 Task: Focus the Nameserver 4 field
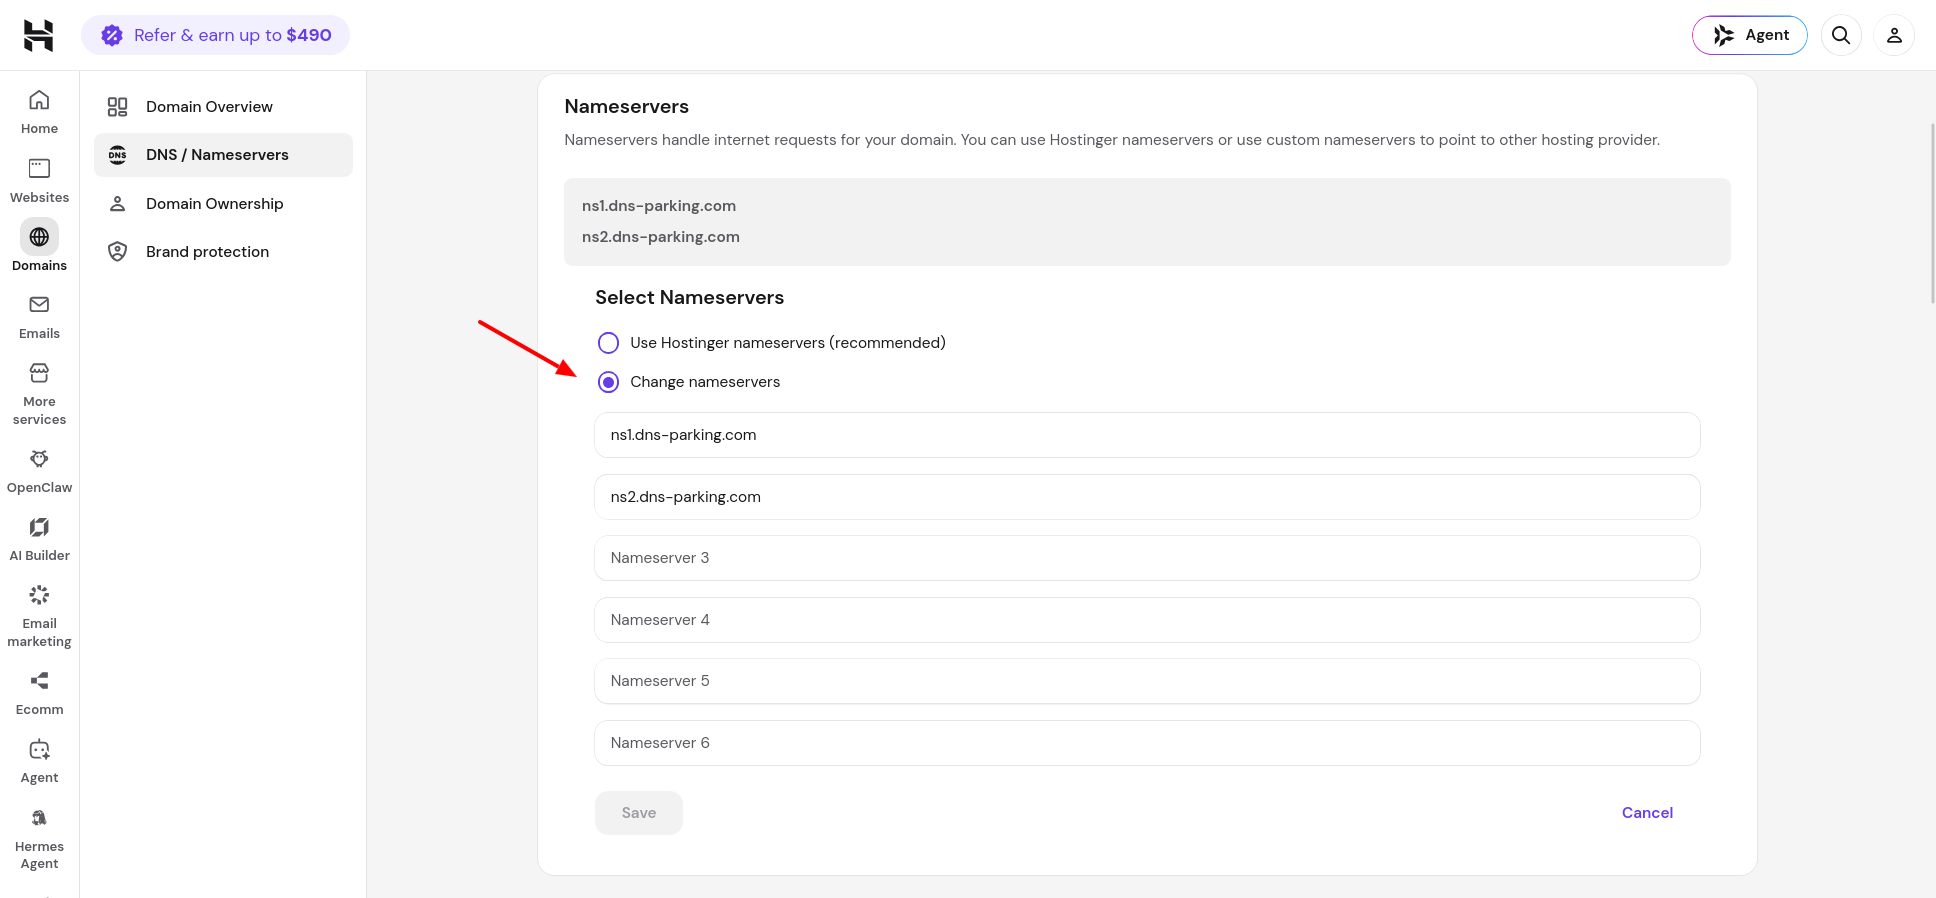1147,620
